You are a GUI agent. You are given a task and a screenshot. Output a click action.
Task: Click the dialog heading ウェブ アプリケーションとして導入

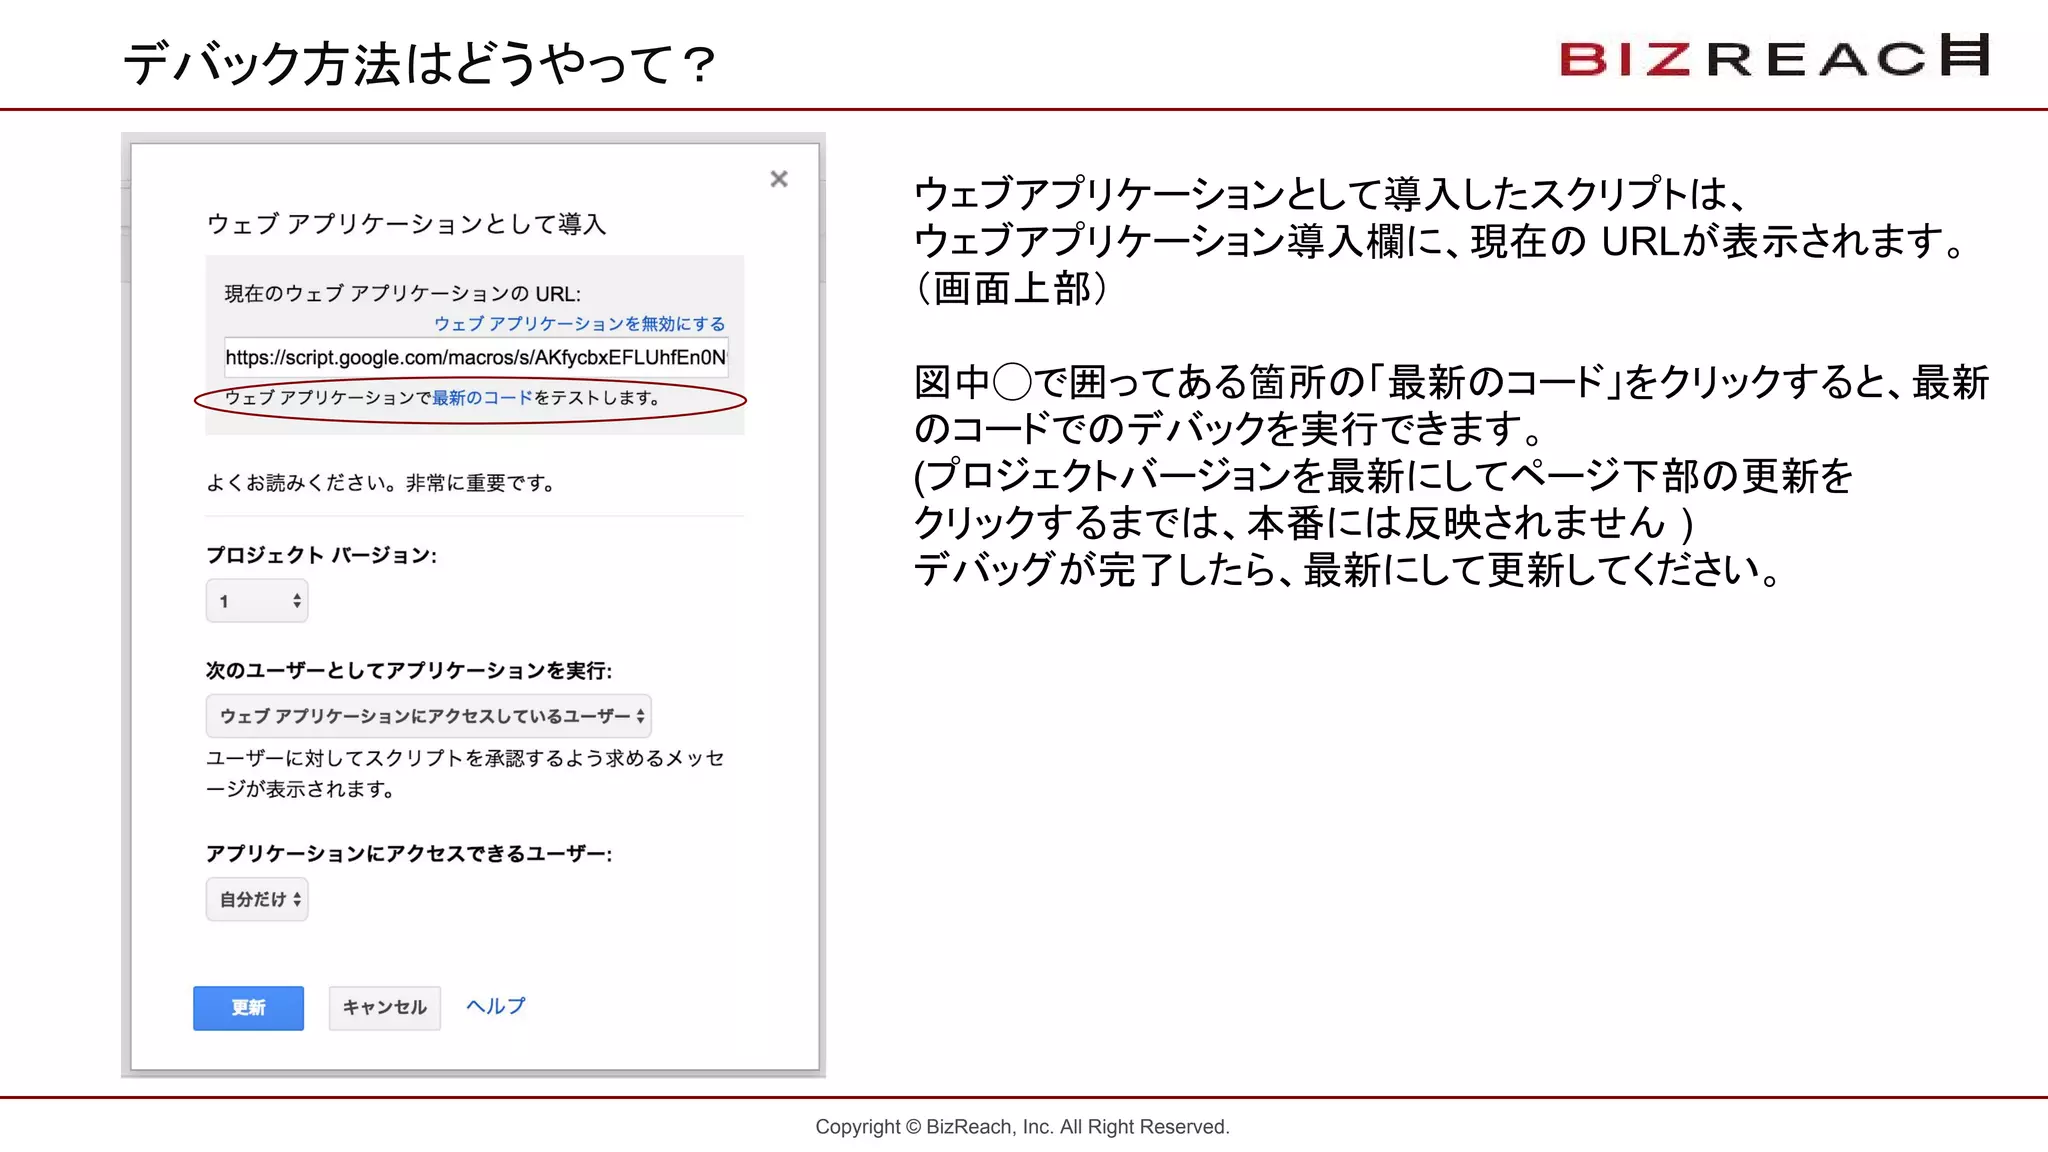(406, 224)
